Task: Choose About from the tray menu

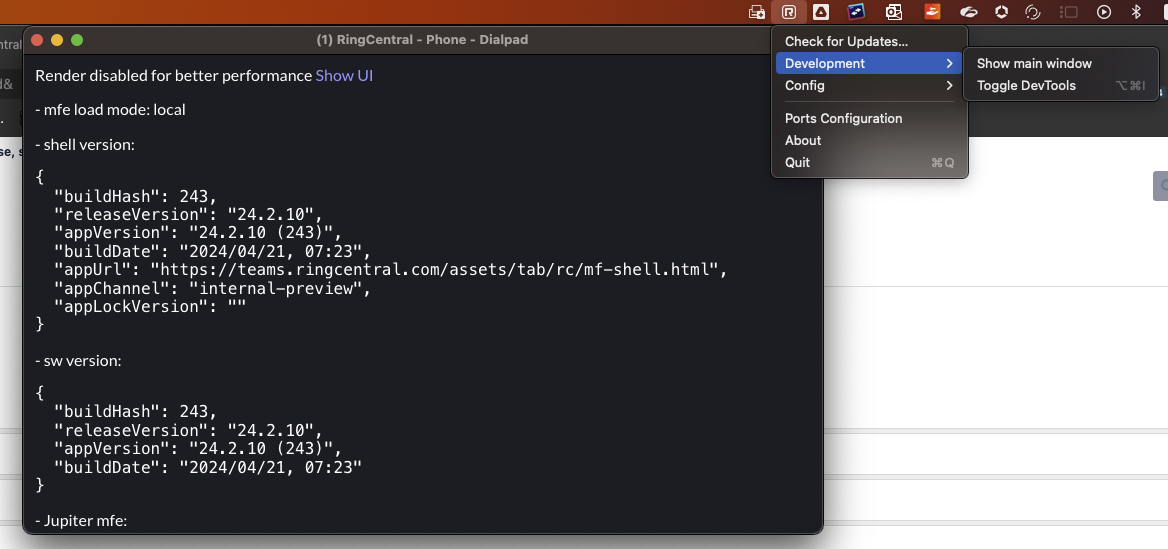Action: tap(869, 140)
